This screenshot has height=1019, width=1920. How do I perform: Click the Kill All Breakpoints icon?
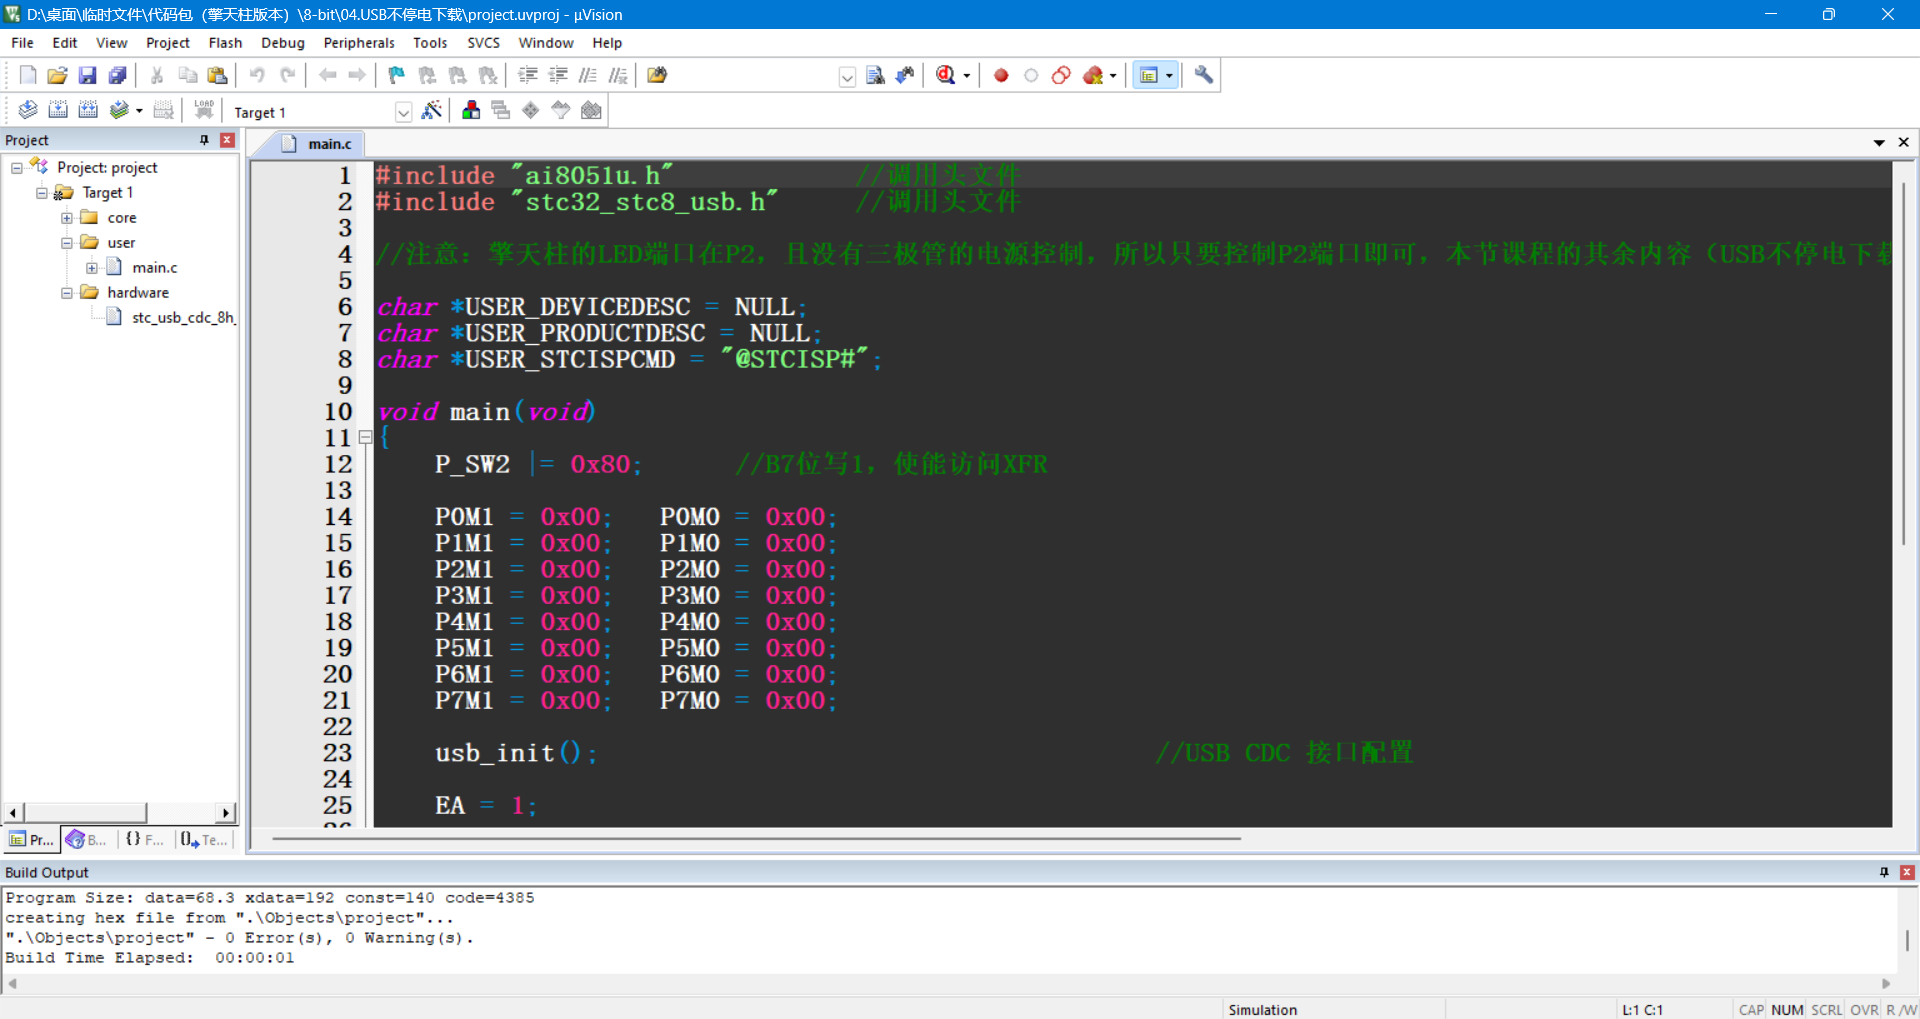(1093, 75)
